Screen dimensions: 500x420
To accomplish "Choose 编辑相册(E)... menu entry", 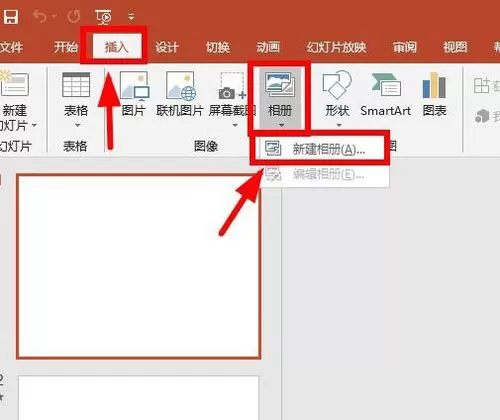I will (x=325, y=174).
